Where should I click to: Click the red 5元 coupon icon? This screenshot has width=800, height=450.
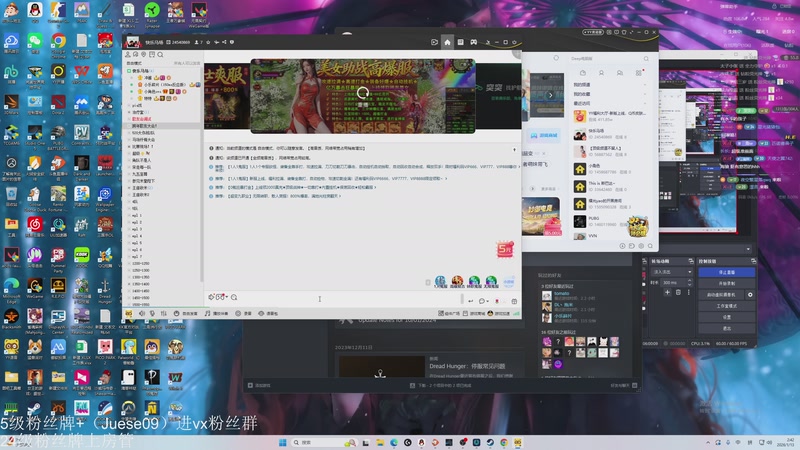coord(505,249)
